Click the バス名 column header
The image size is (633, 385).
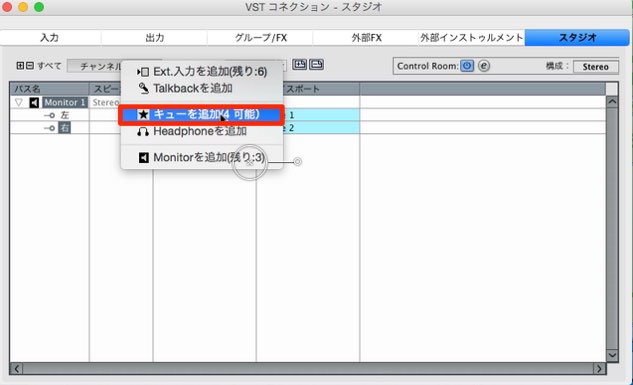click(x=49, y=89)
